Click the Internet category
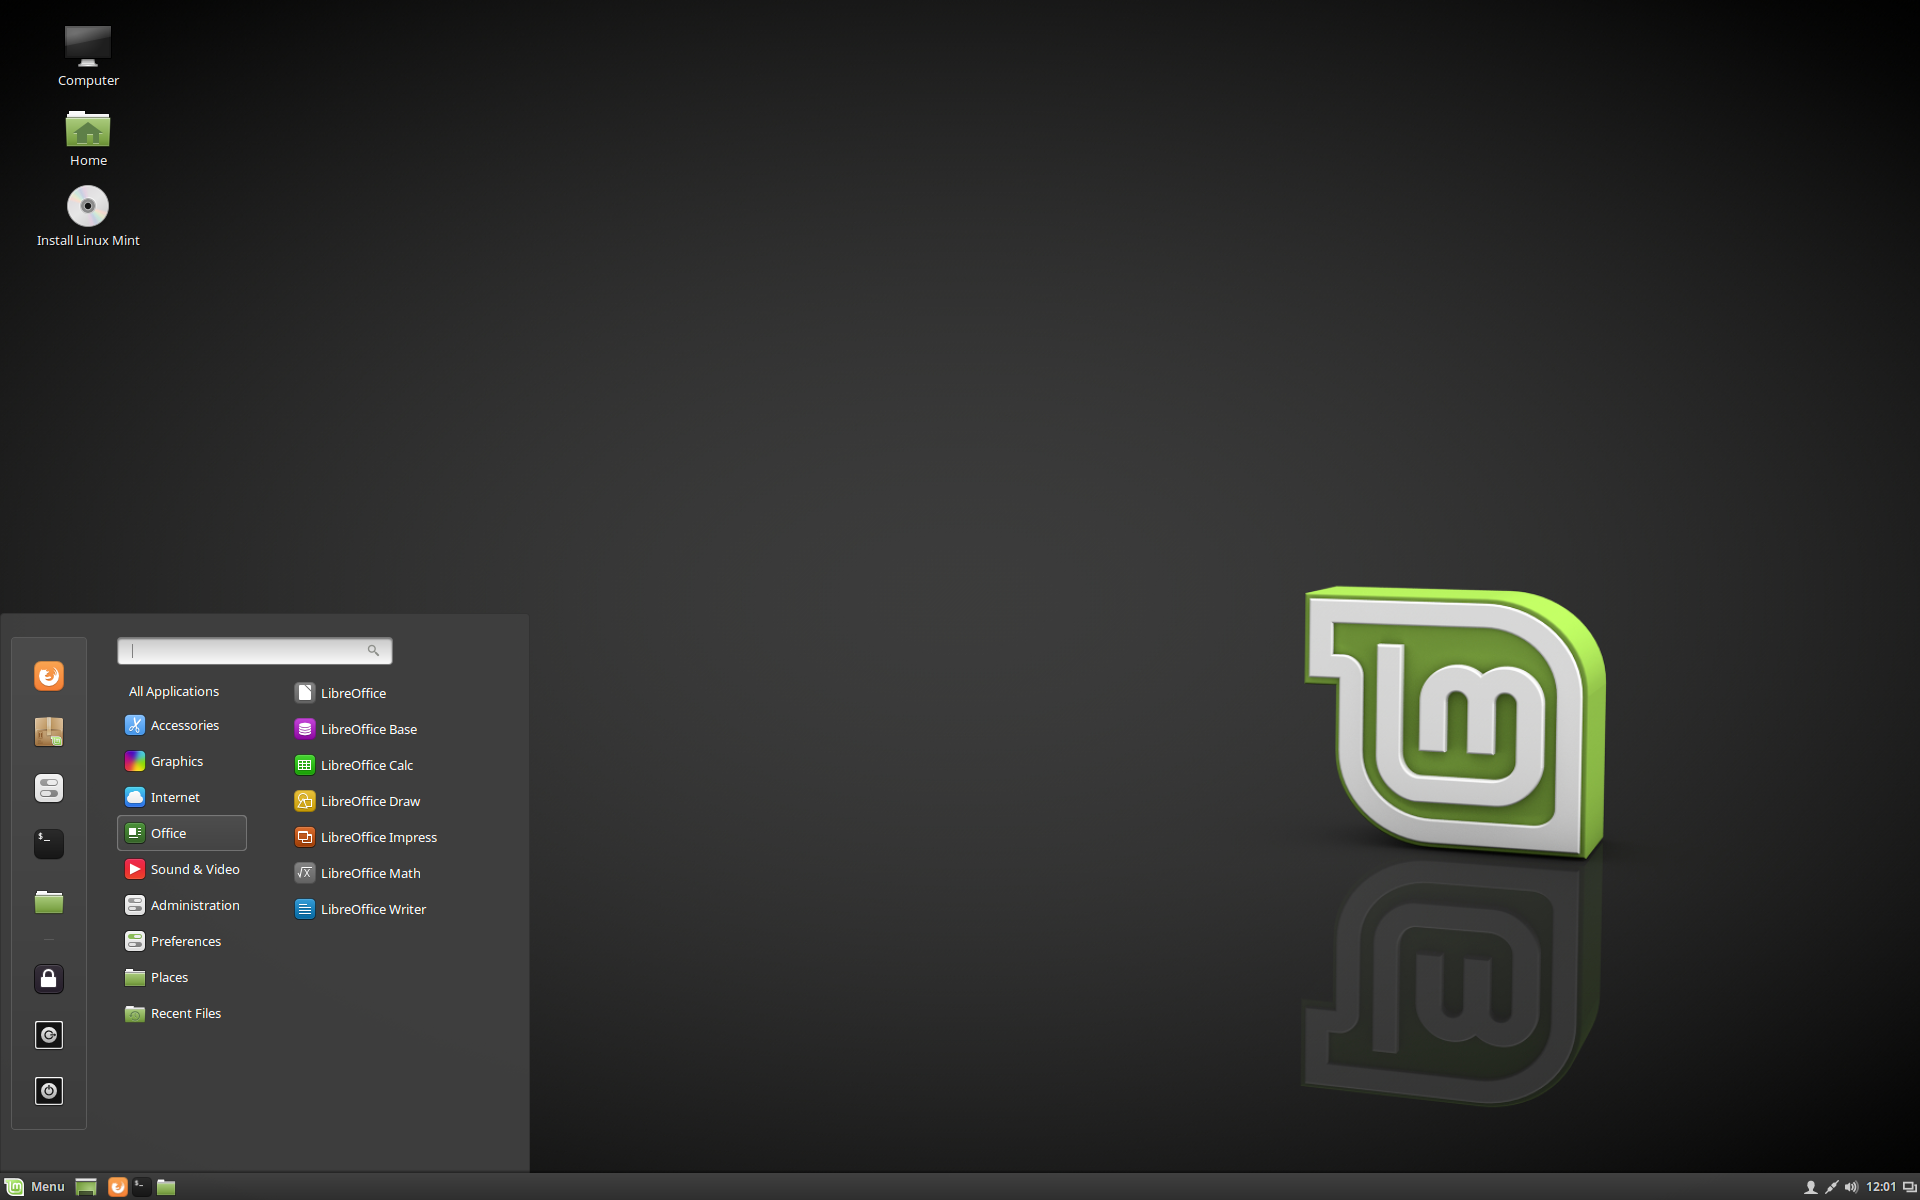1920x1200 pixels. (174, 796)
